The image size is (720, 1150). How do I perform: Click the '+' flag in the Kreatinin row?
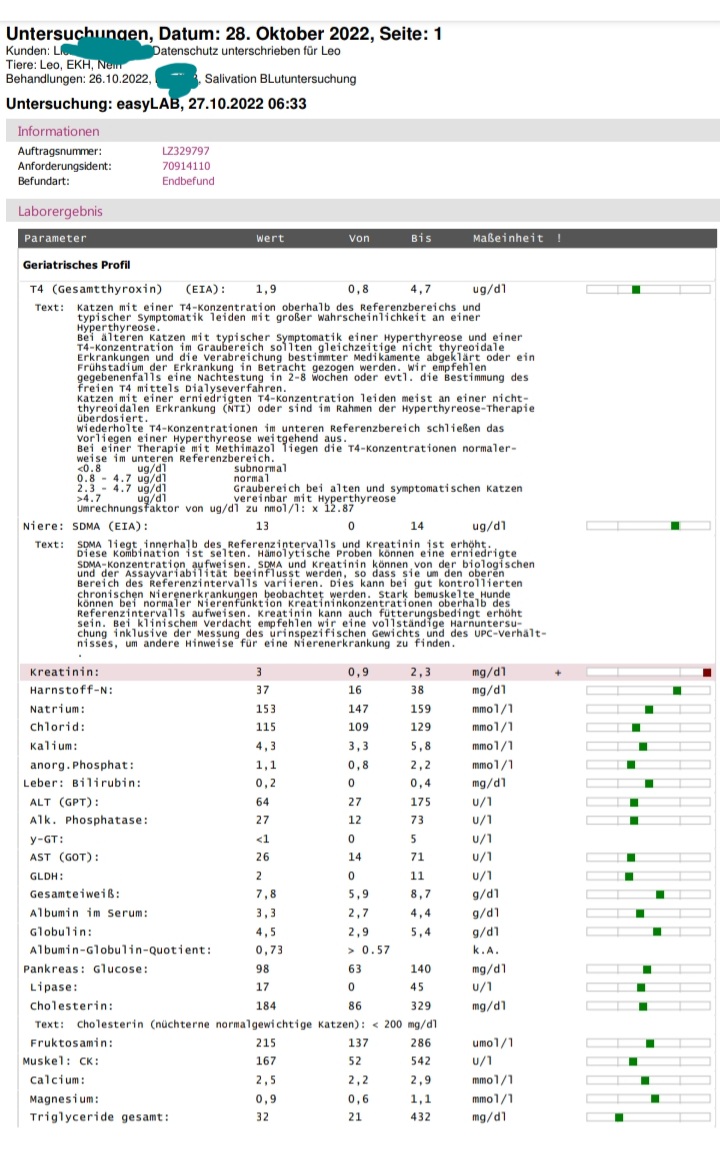click(x=558, y=673)
